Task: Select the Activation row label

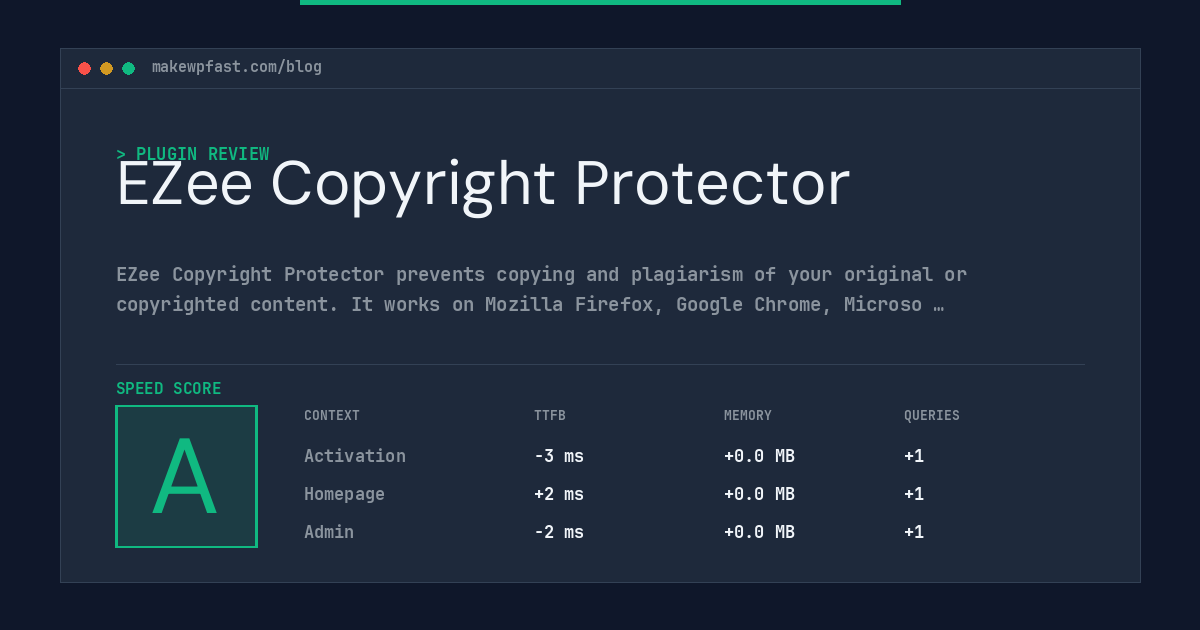Action: pyautogui.click(x=355, y=456)
